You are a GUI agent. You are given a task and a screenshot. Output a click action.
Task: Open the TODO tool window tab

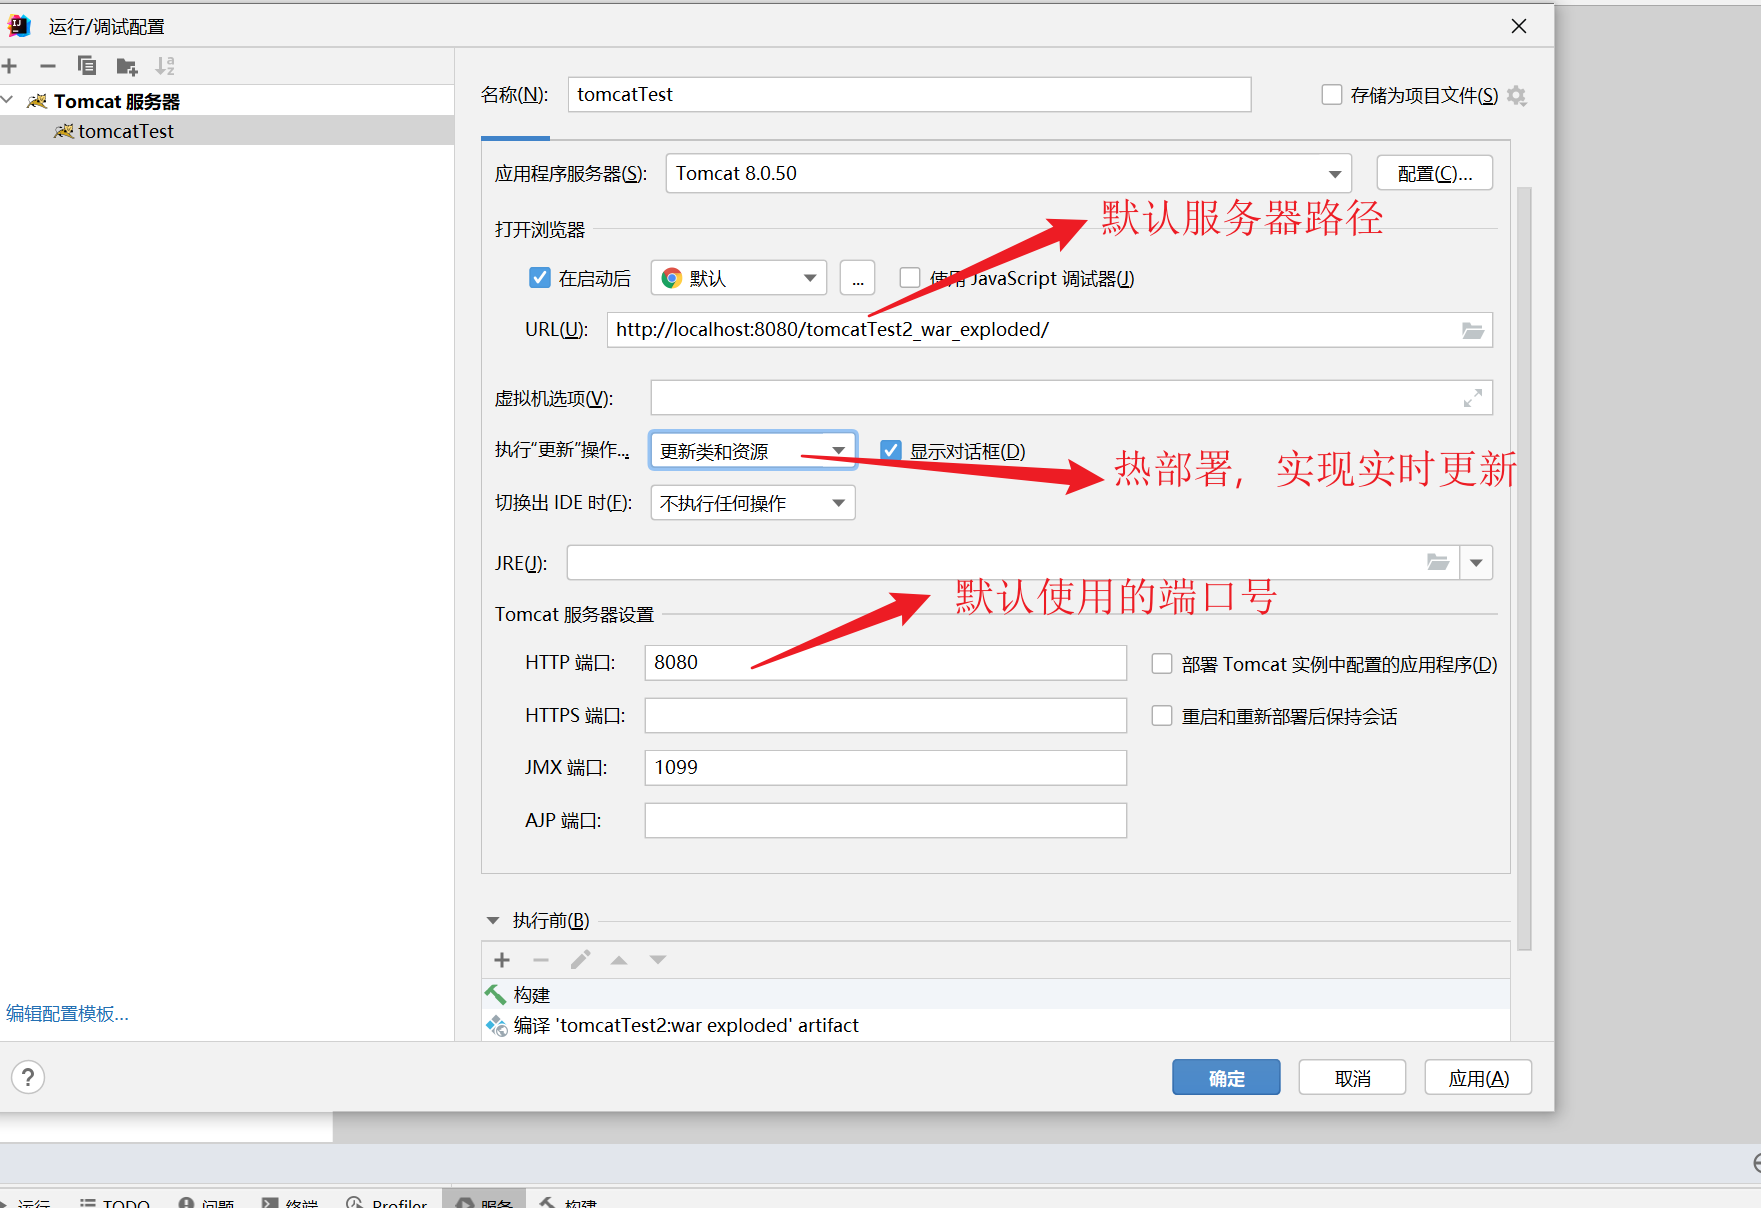pos(115,1203)
